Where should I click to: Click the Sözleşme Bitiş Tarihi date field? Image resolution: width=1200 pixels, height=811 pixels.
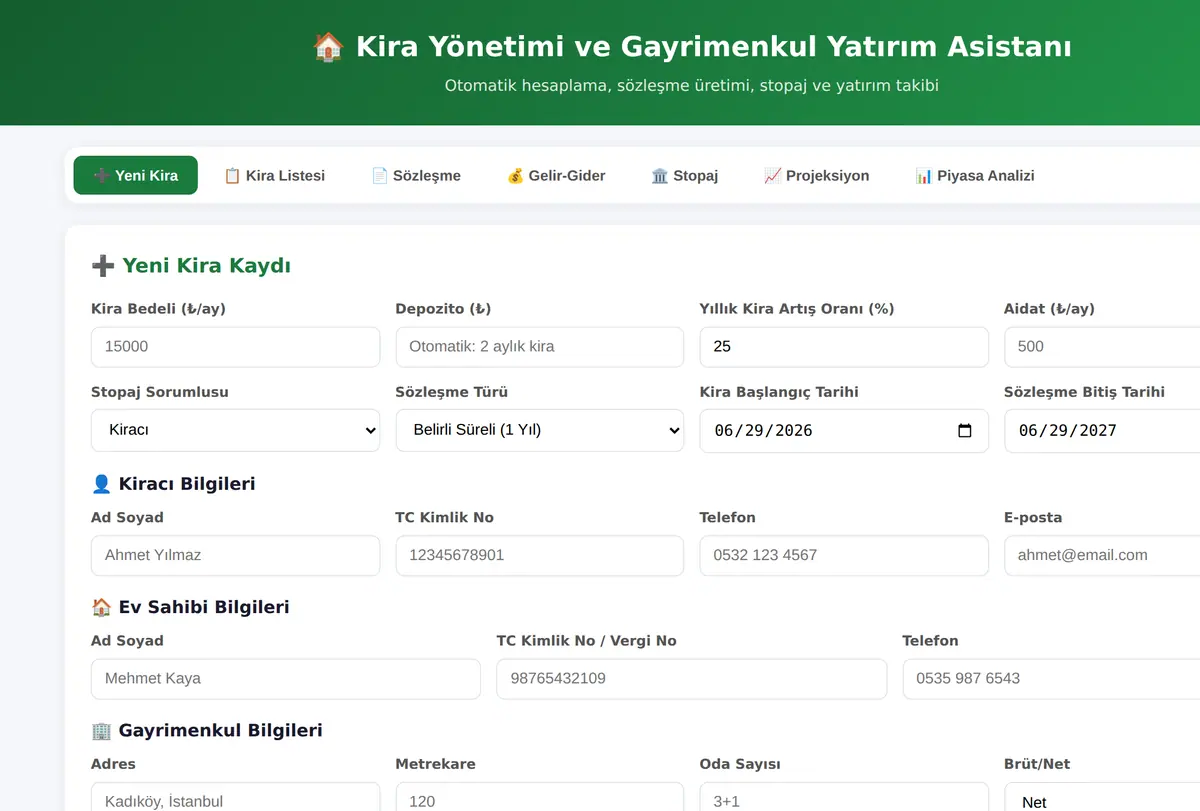click(1102, 430)
